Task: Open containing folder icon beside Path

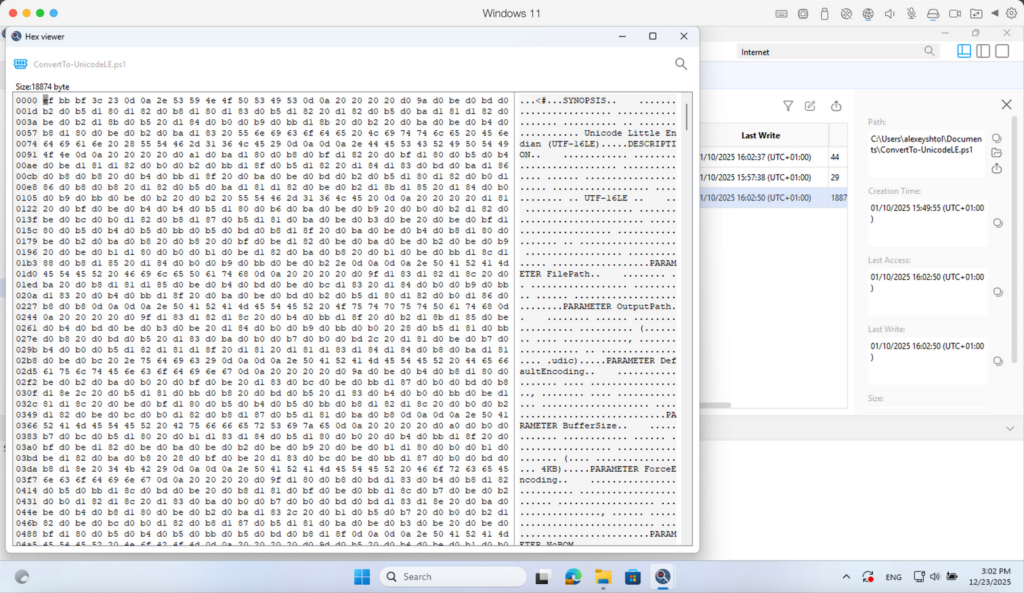Action: [996, 153]
